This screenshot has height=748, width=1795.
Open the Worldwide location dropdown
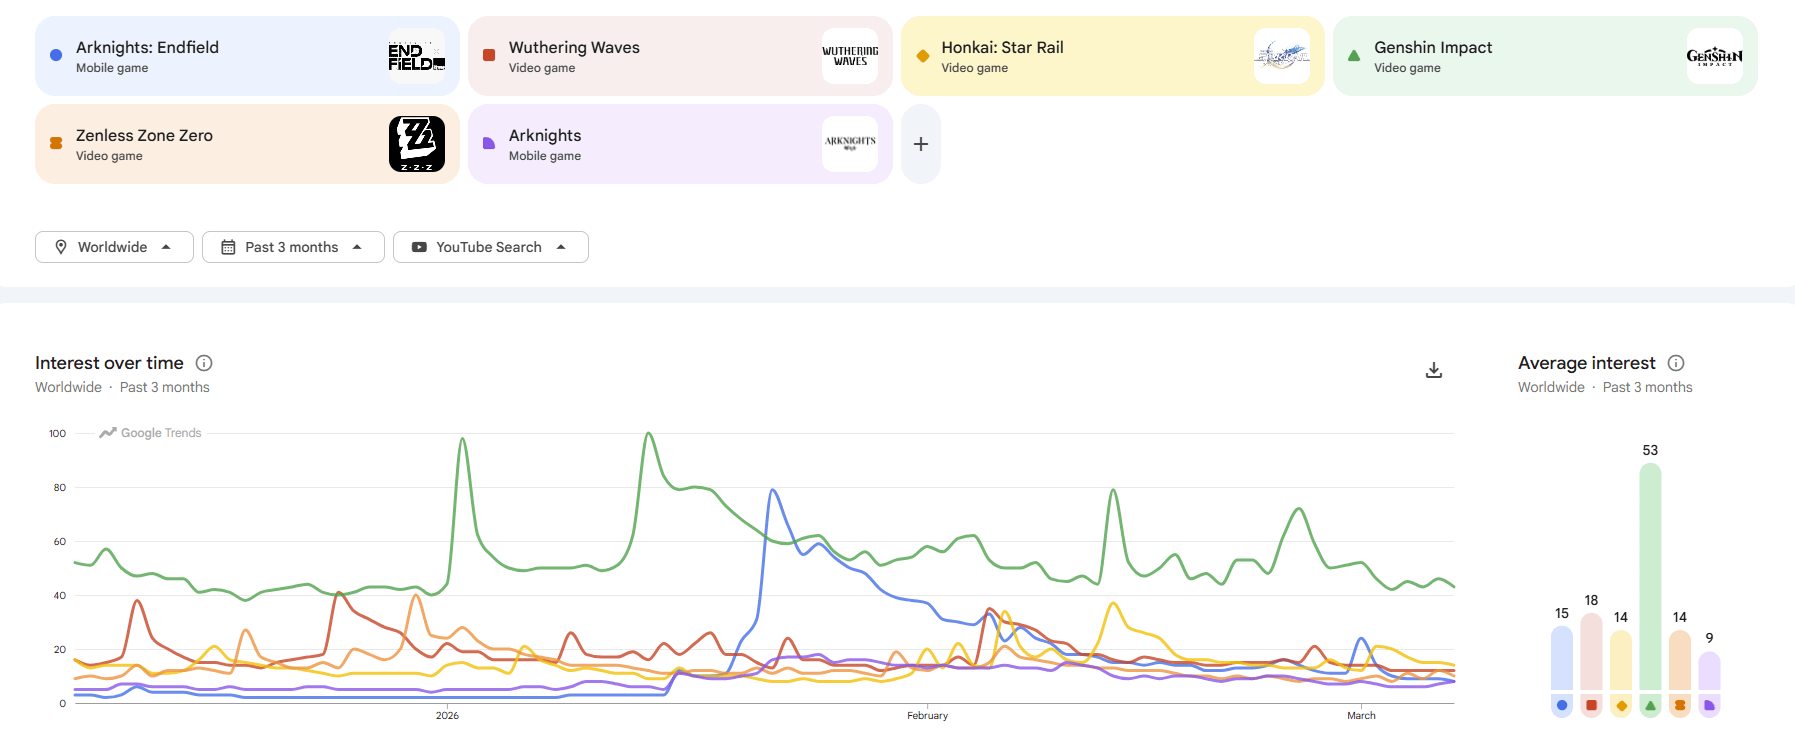coord(114,247)
